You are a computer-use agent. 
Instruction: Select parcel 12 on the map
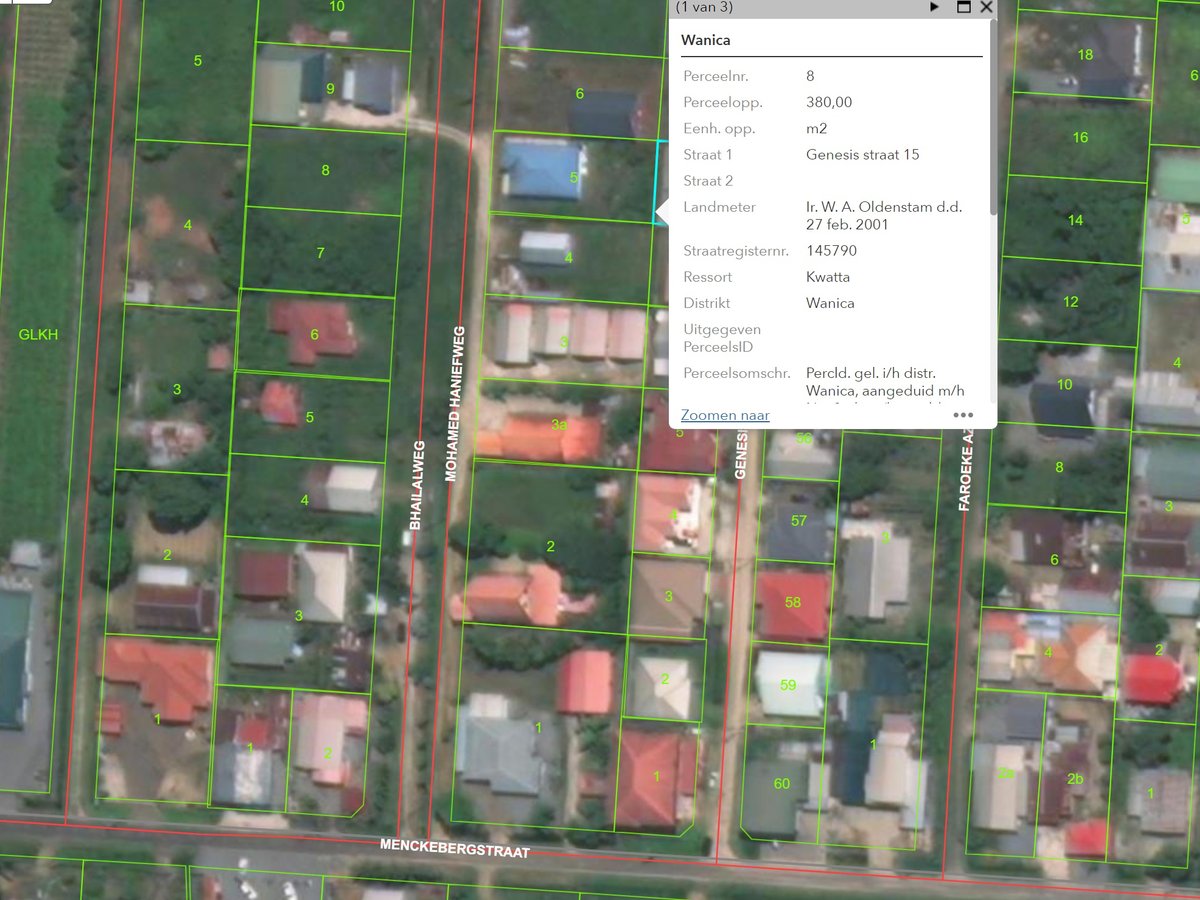[1071, 302]
